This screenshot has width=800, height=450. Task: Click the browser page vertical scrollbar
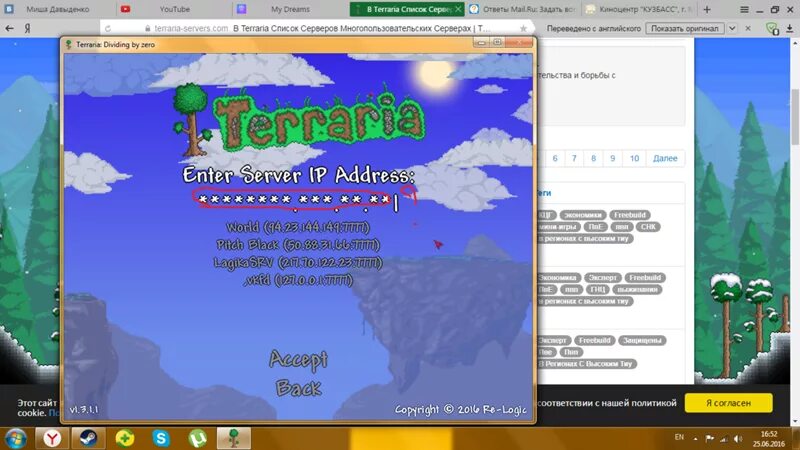coord(795,116)
